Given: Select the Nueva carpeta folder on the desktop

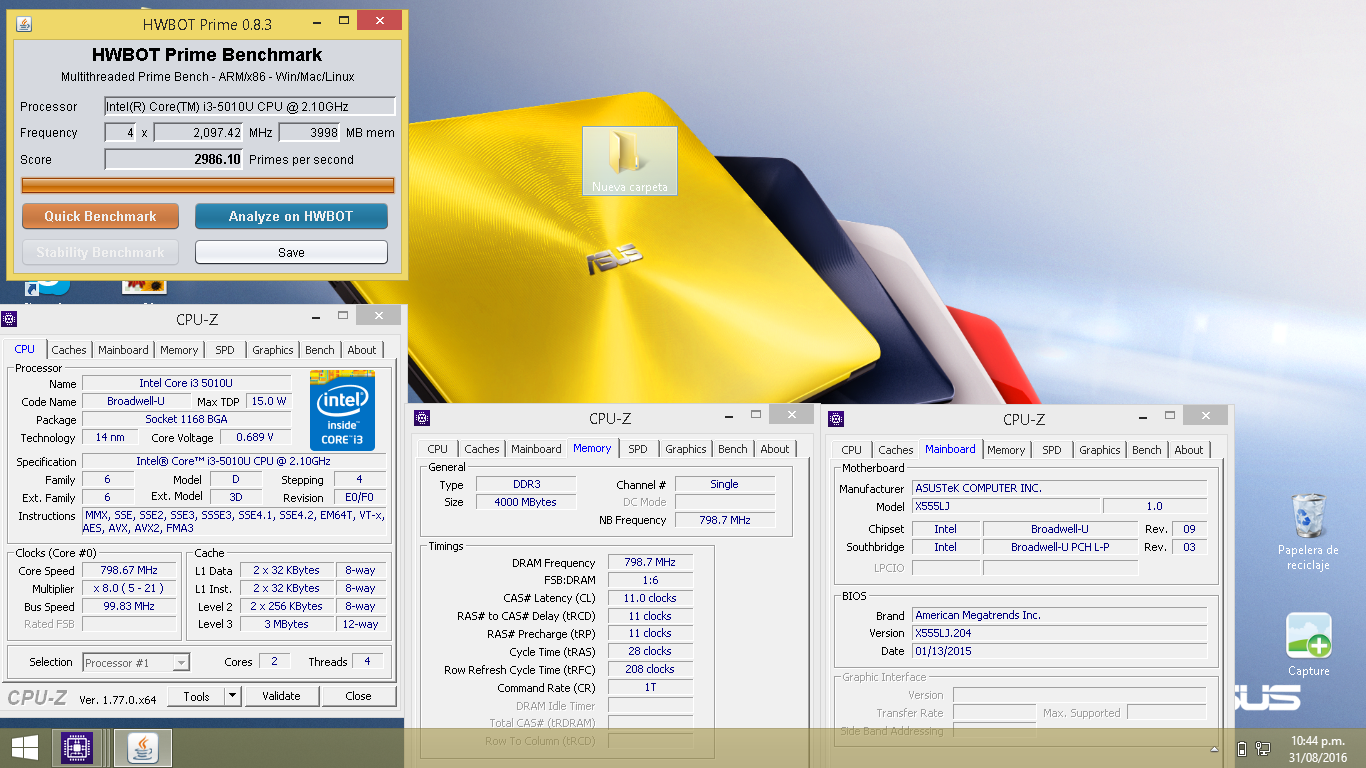Looking at the screenshot, I should (629, 160).
